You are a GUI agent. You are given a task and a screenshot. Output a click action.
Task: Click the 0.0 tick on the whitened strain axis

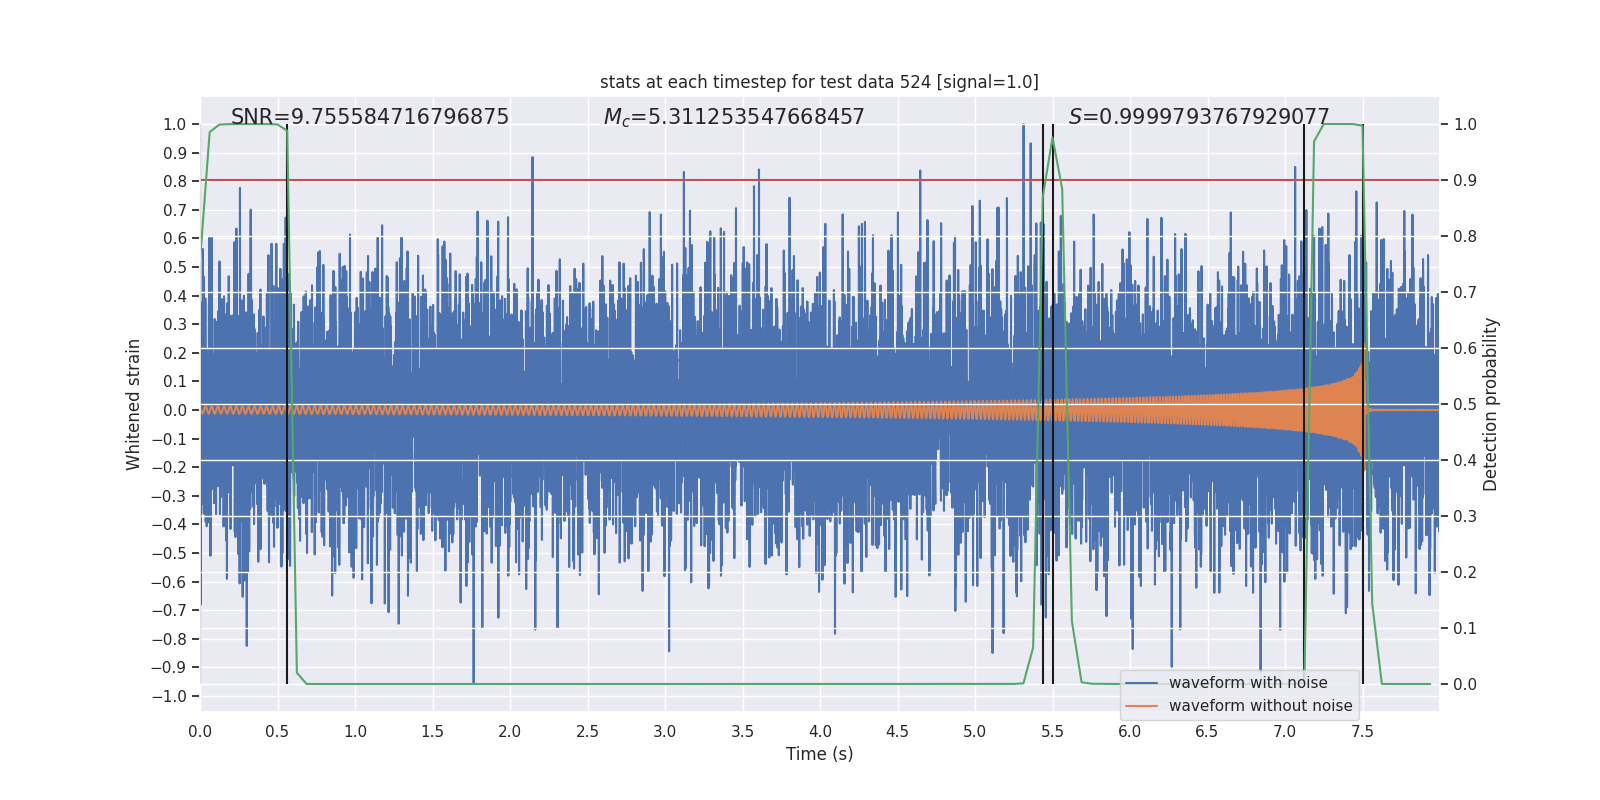[175, 410]
